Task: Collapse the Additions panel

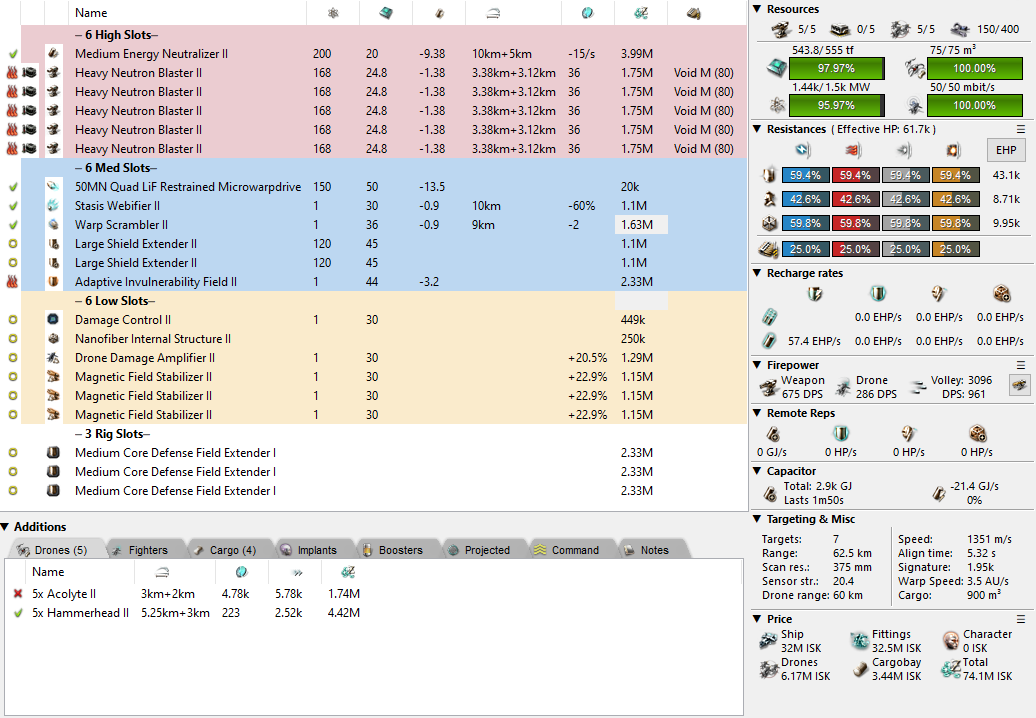Action: 6,527
